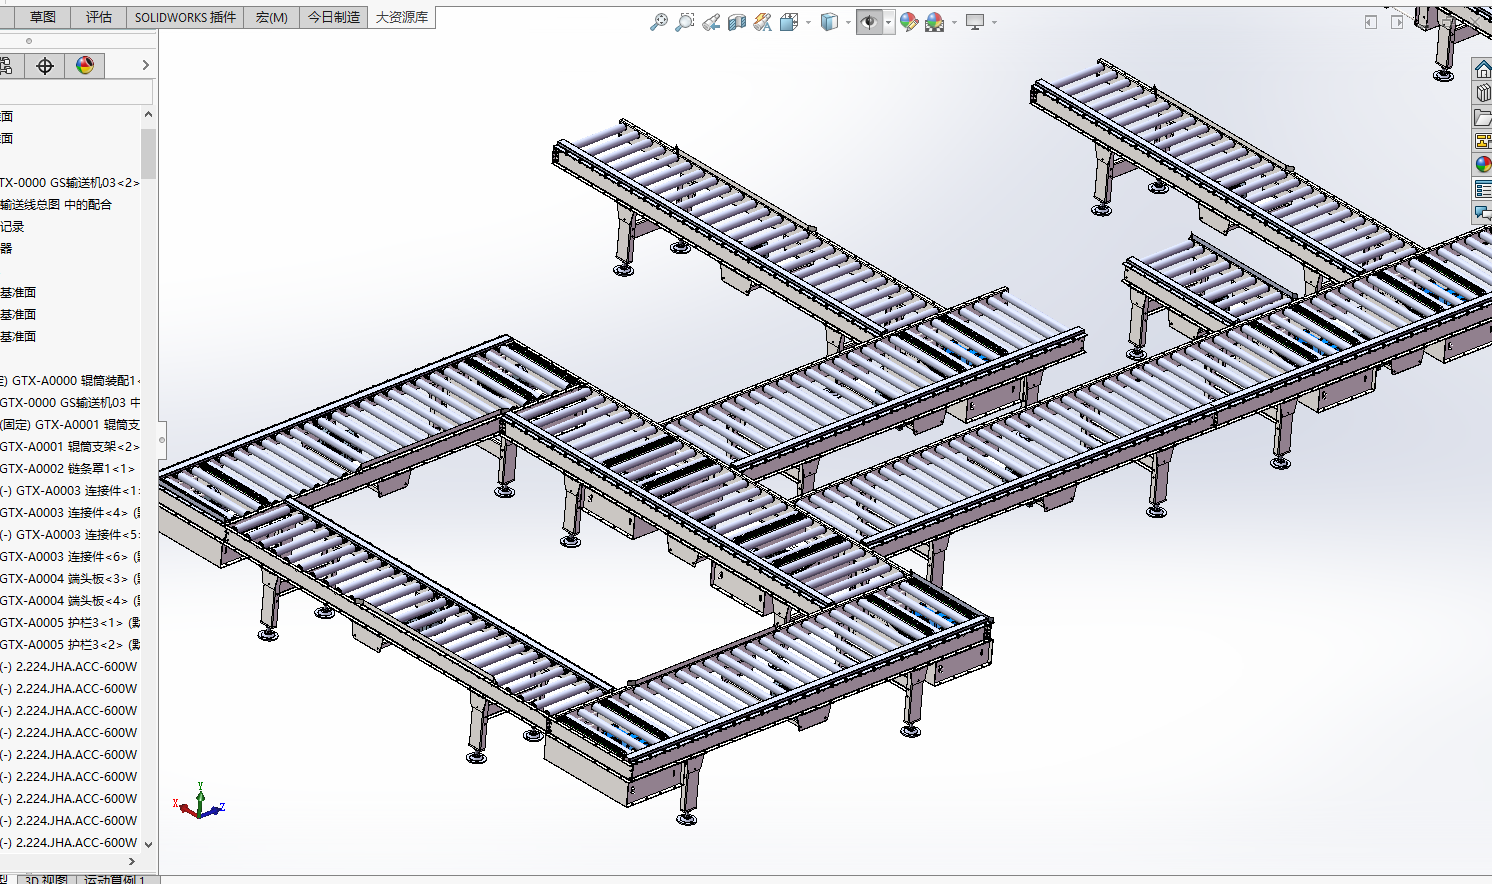Click the tile-left document window button

1371,22
